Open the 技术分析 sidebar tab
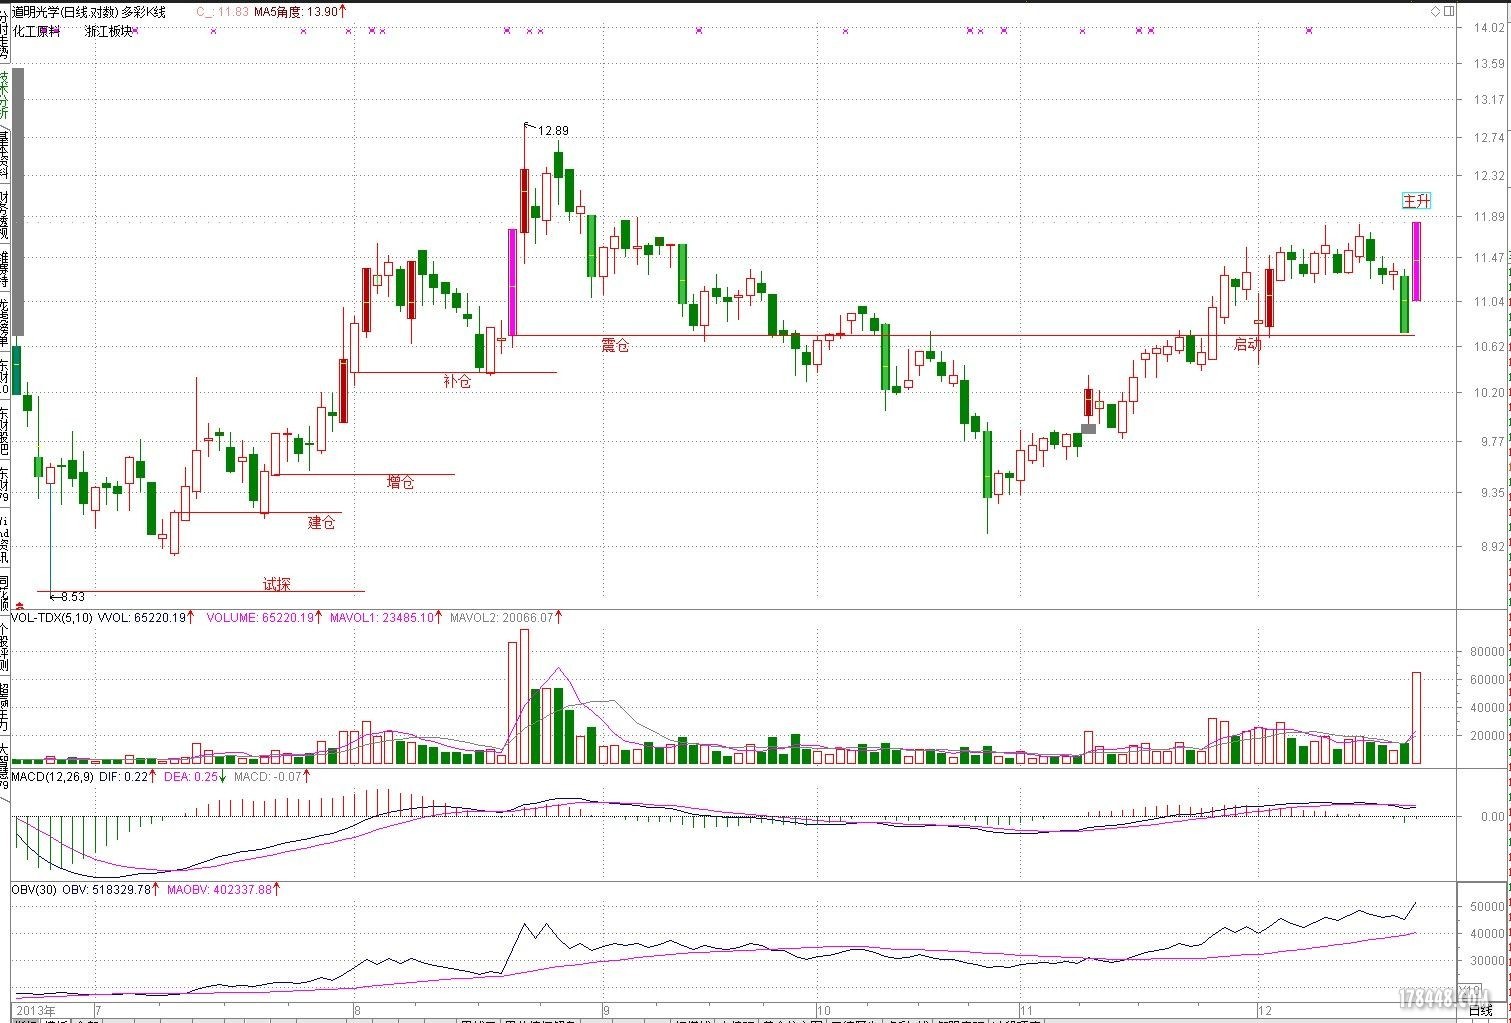1511x1023 pixels. [x=5, y=96]
